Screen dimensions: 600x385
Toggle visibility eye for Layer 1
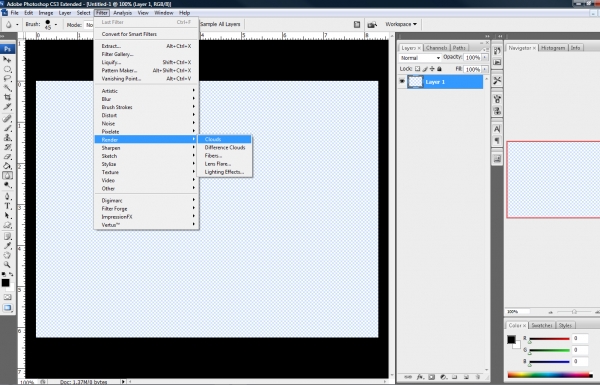pyautogui.click(x=402, y=81)
